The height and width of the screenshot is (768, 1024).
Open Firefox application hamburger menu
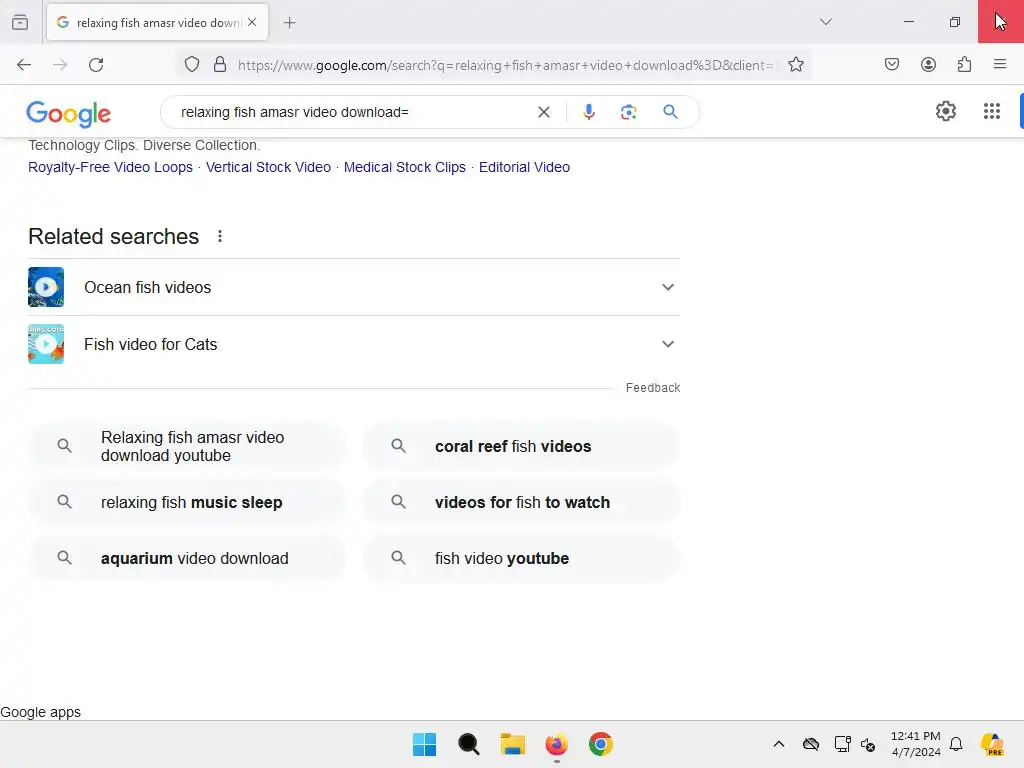tap(999, 64)
